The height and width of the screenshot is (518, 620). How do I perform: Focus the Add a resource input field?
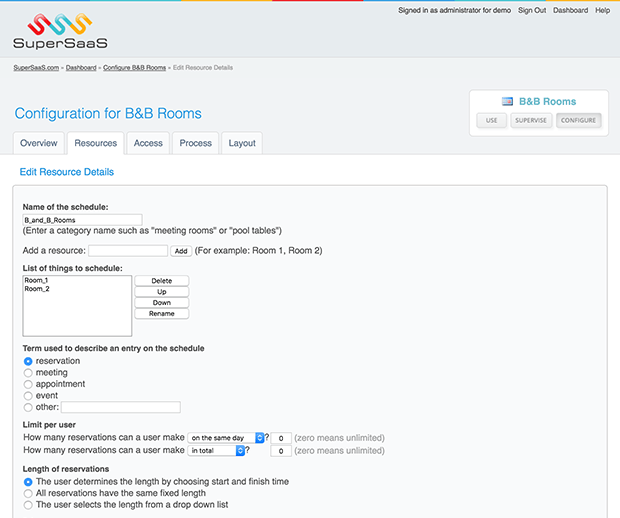(128, 251)
